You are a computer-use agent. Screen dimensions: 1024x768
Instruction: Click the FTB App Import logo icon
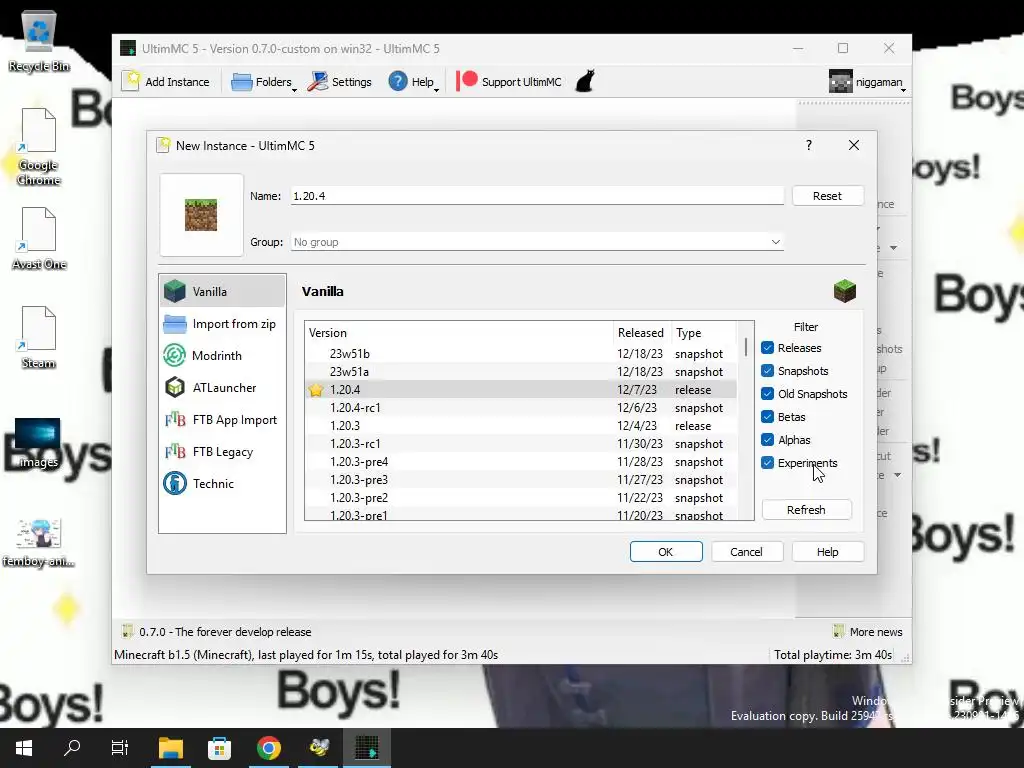coord(175,419)
